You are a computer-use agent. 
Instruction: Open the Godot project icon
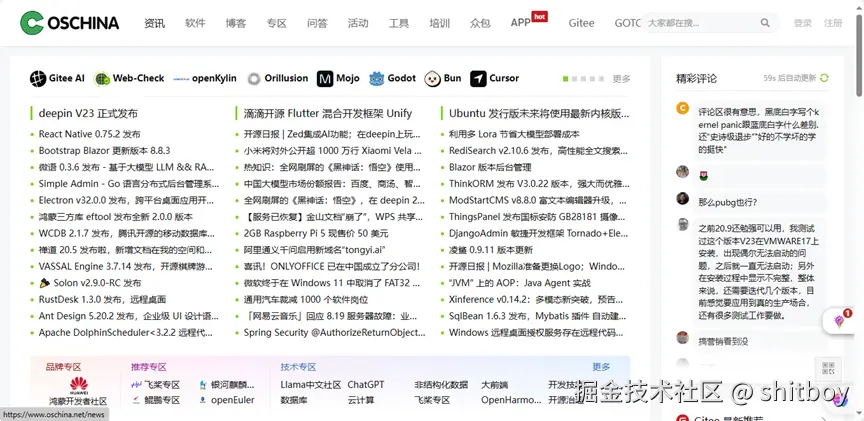[377, 79]
